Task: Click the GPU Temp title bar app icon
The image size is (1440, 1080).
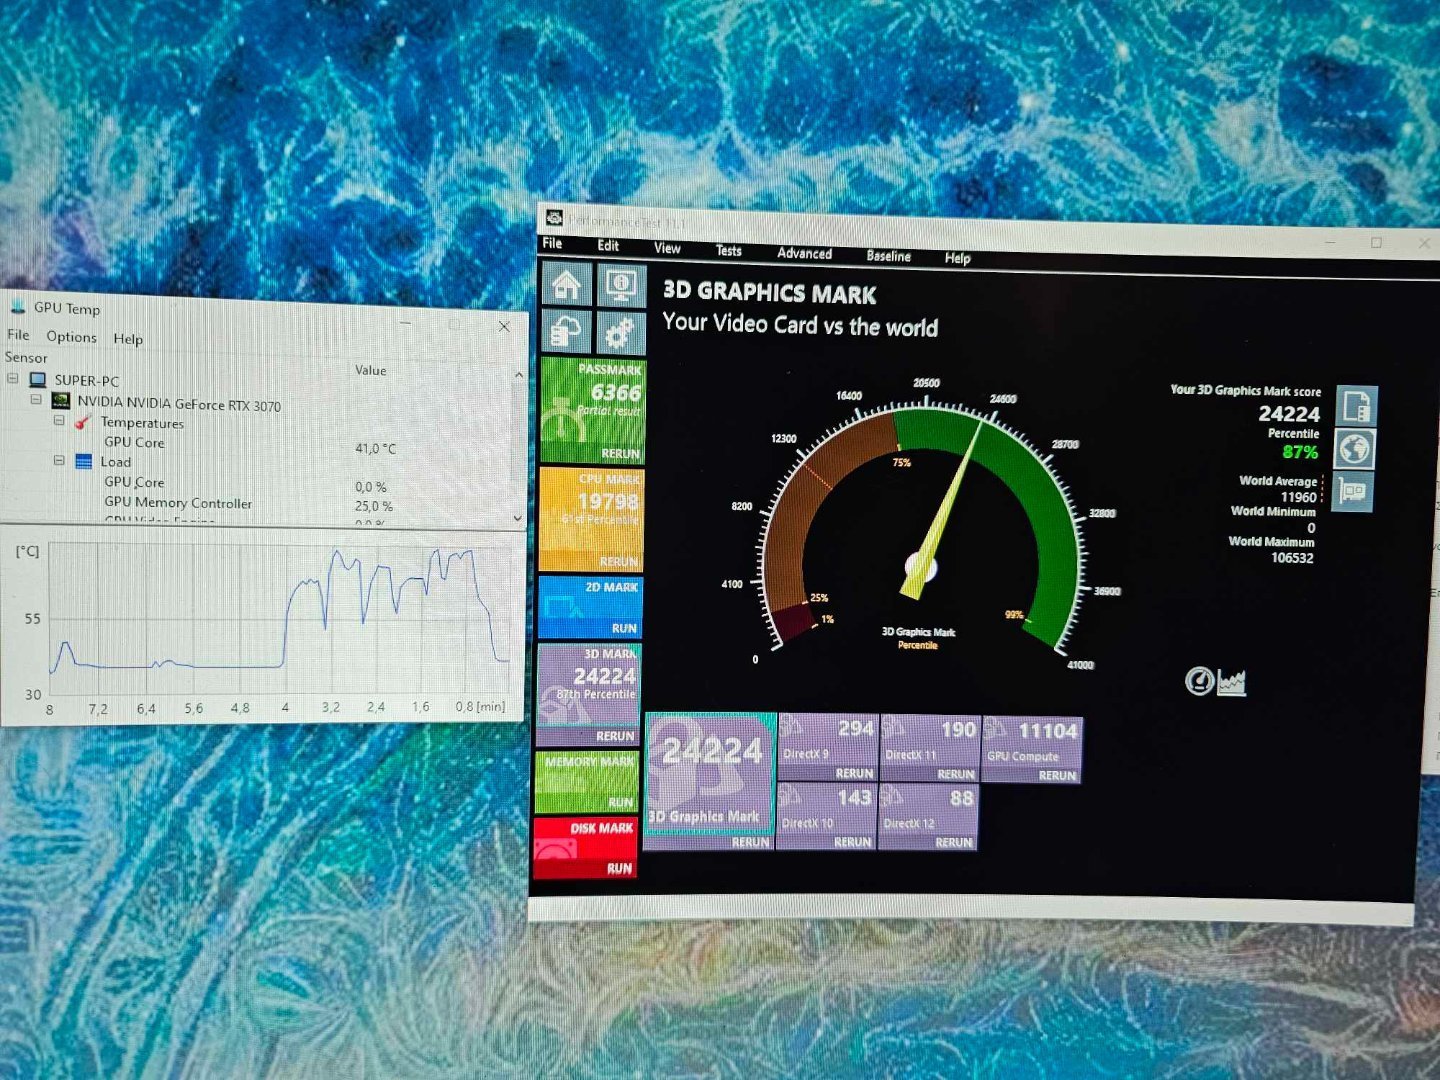Action: pos(18,305)
